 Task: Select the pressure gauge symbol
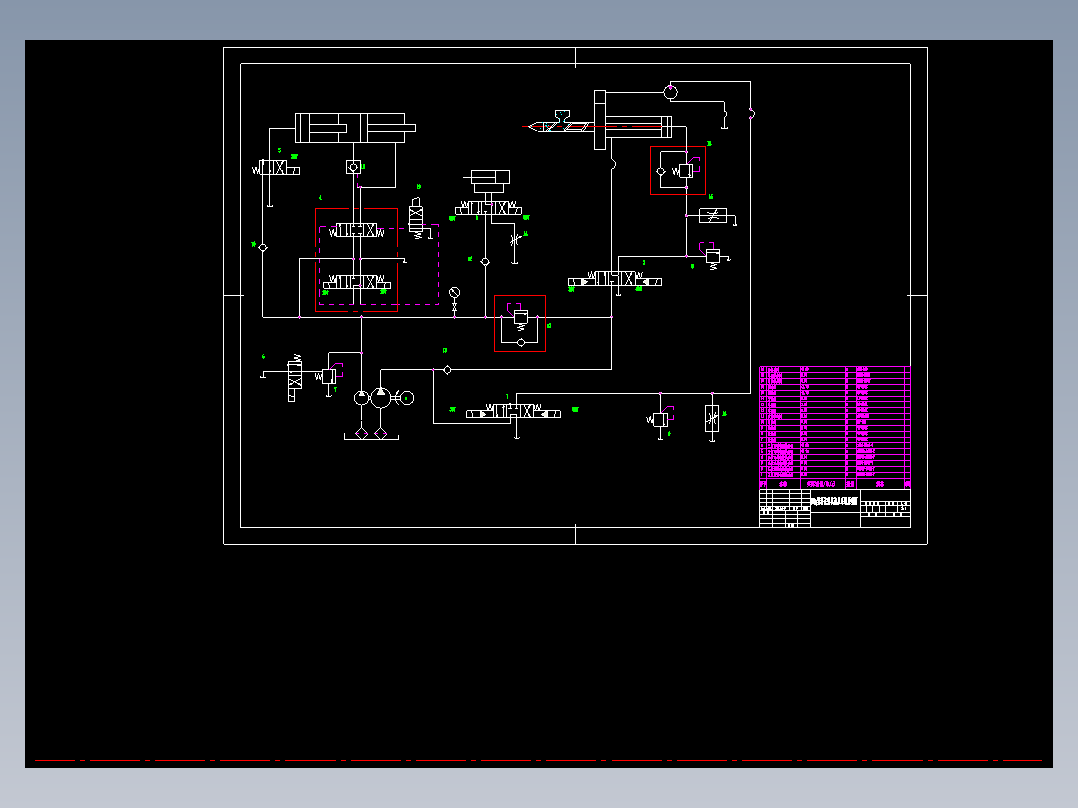point(454,293)
